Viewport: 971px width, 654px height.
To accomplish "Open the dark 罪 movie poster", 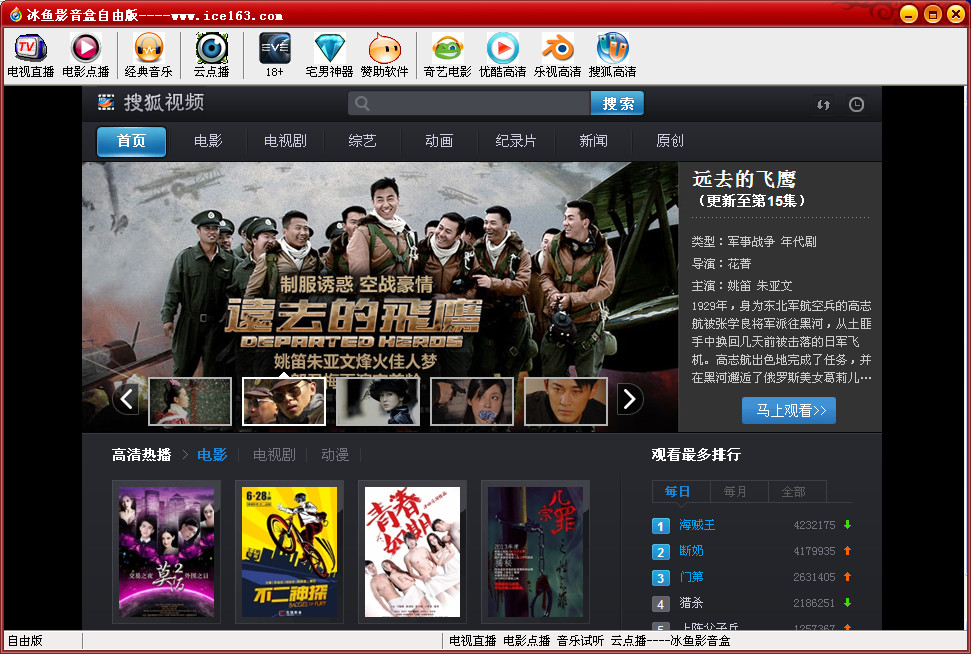I will click(535, 552).
